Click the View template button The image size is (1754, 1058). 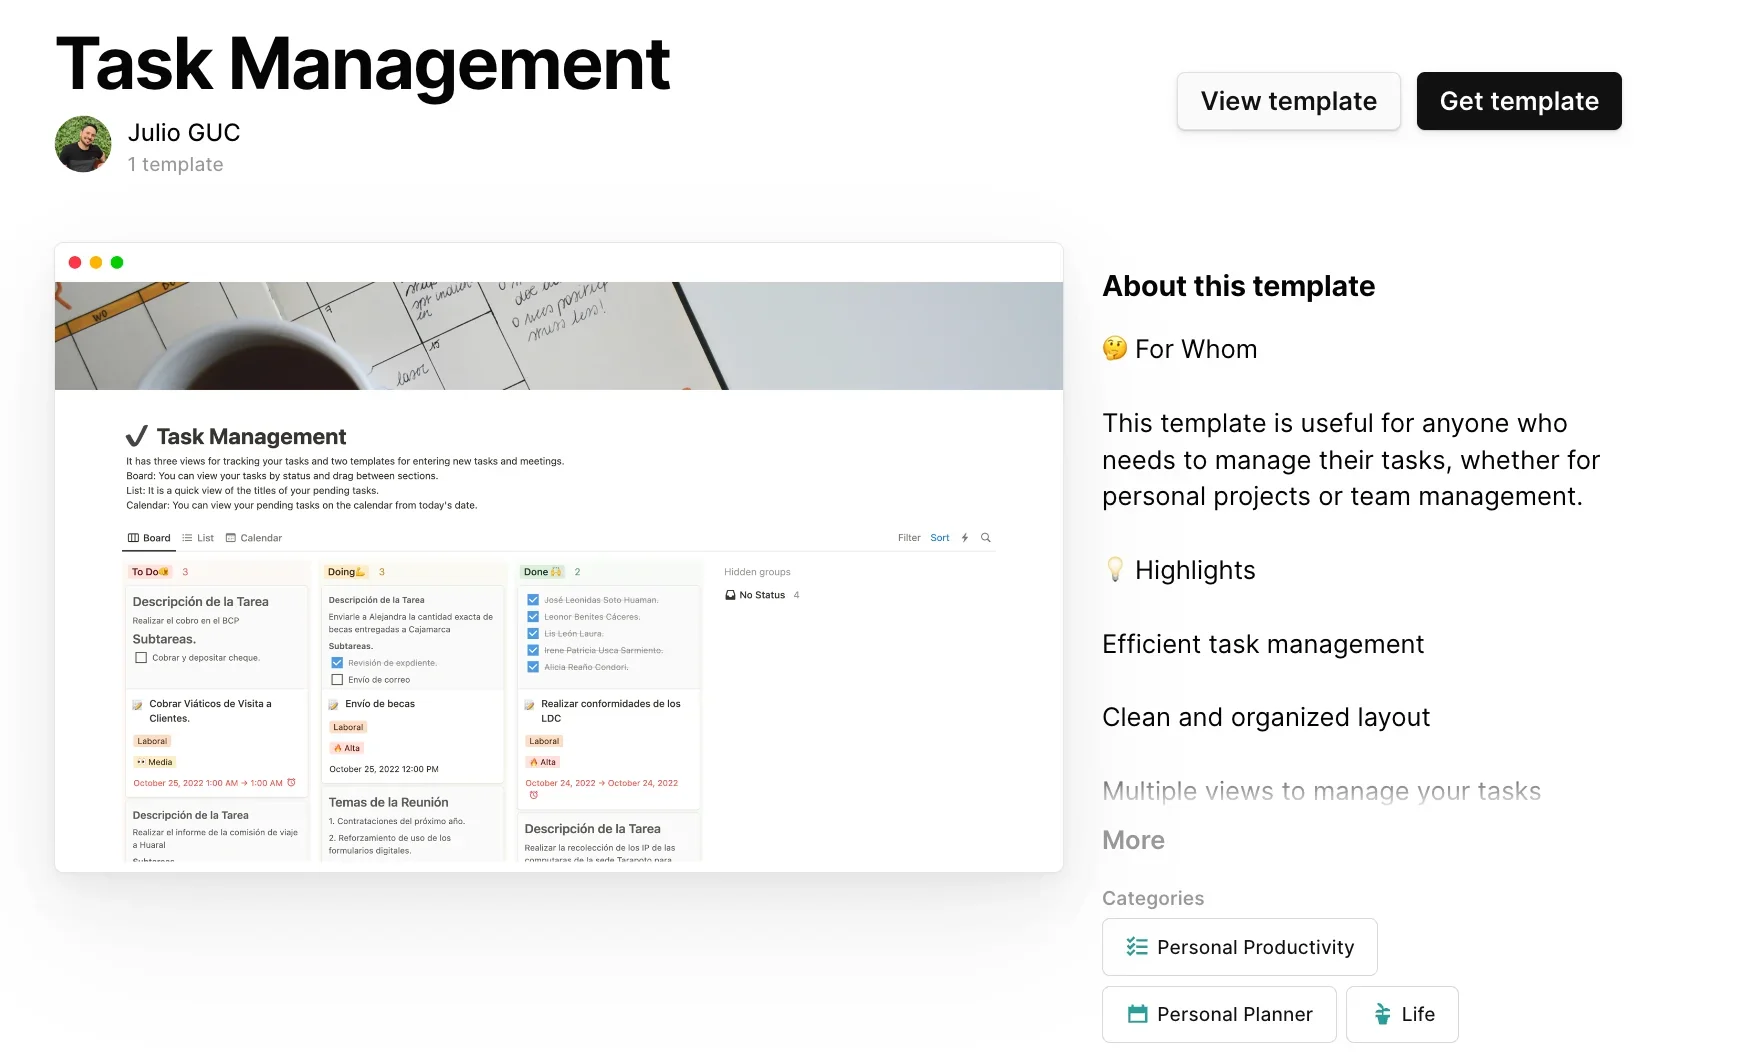pos(1288,101)
